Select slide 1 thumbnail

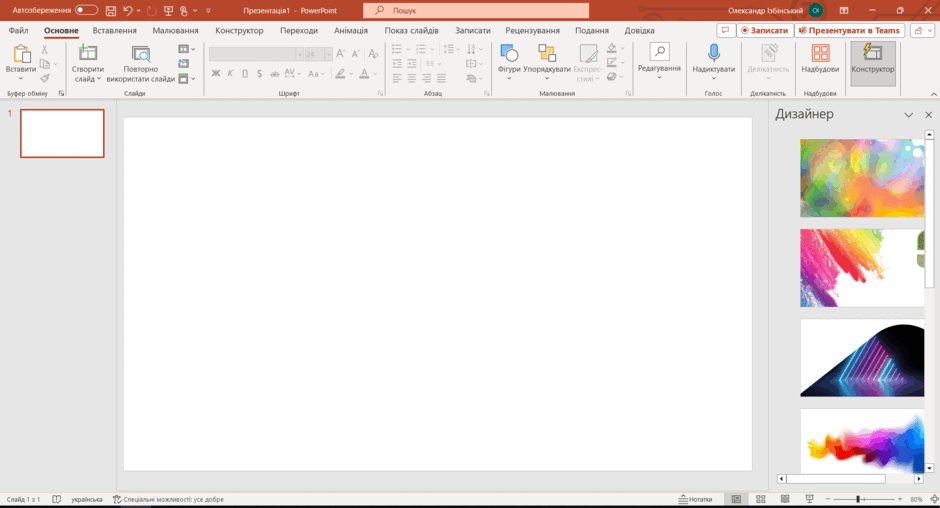(62, 133)
